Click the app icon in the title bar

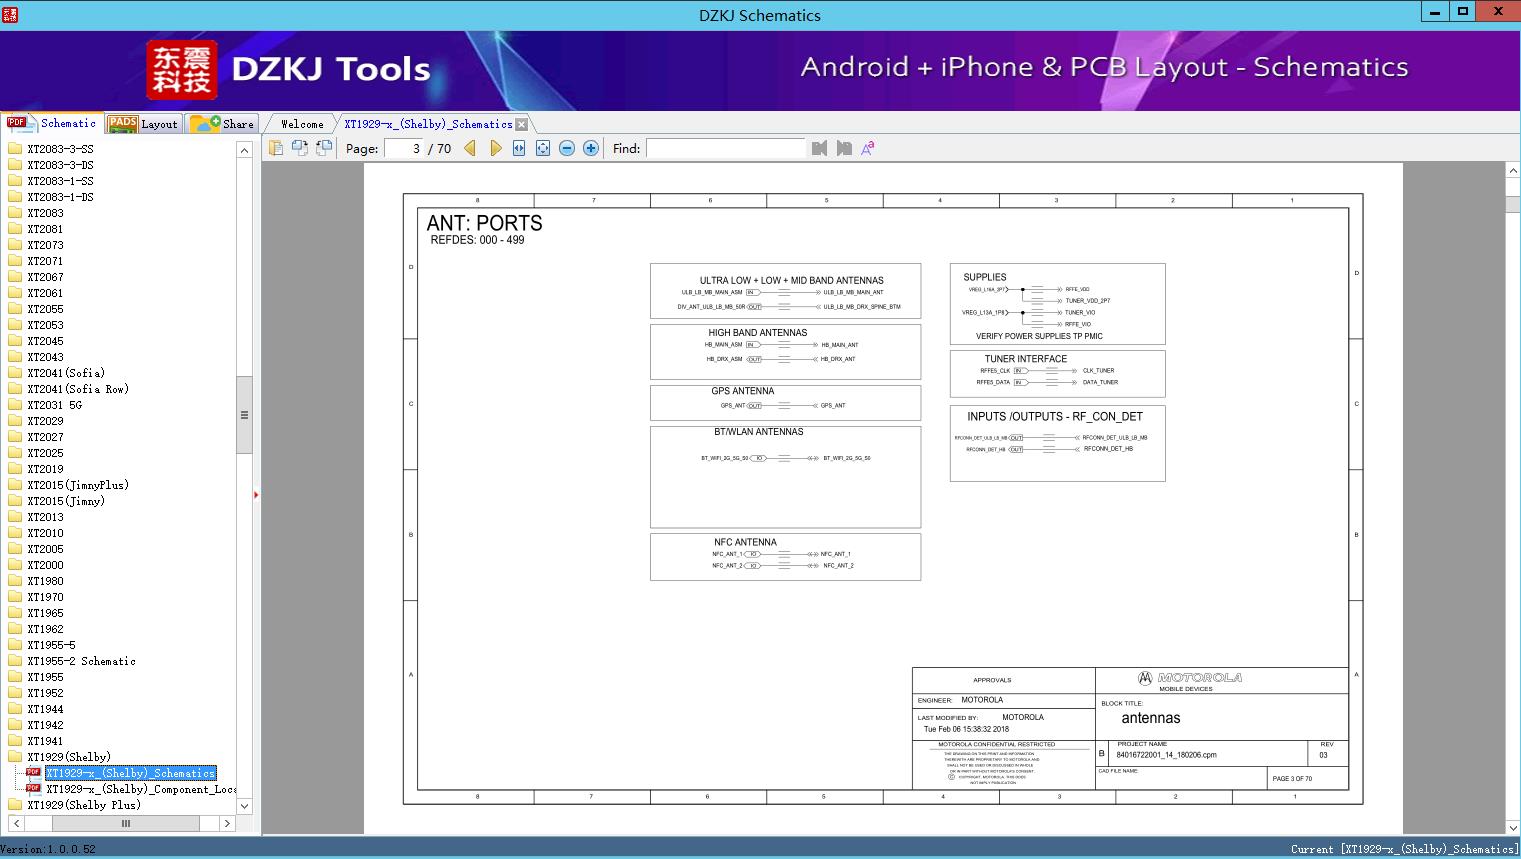(x=9, y=14)
